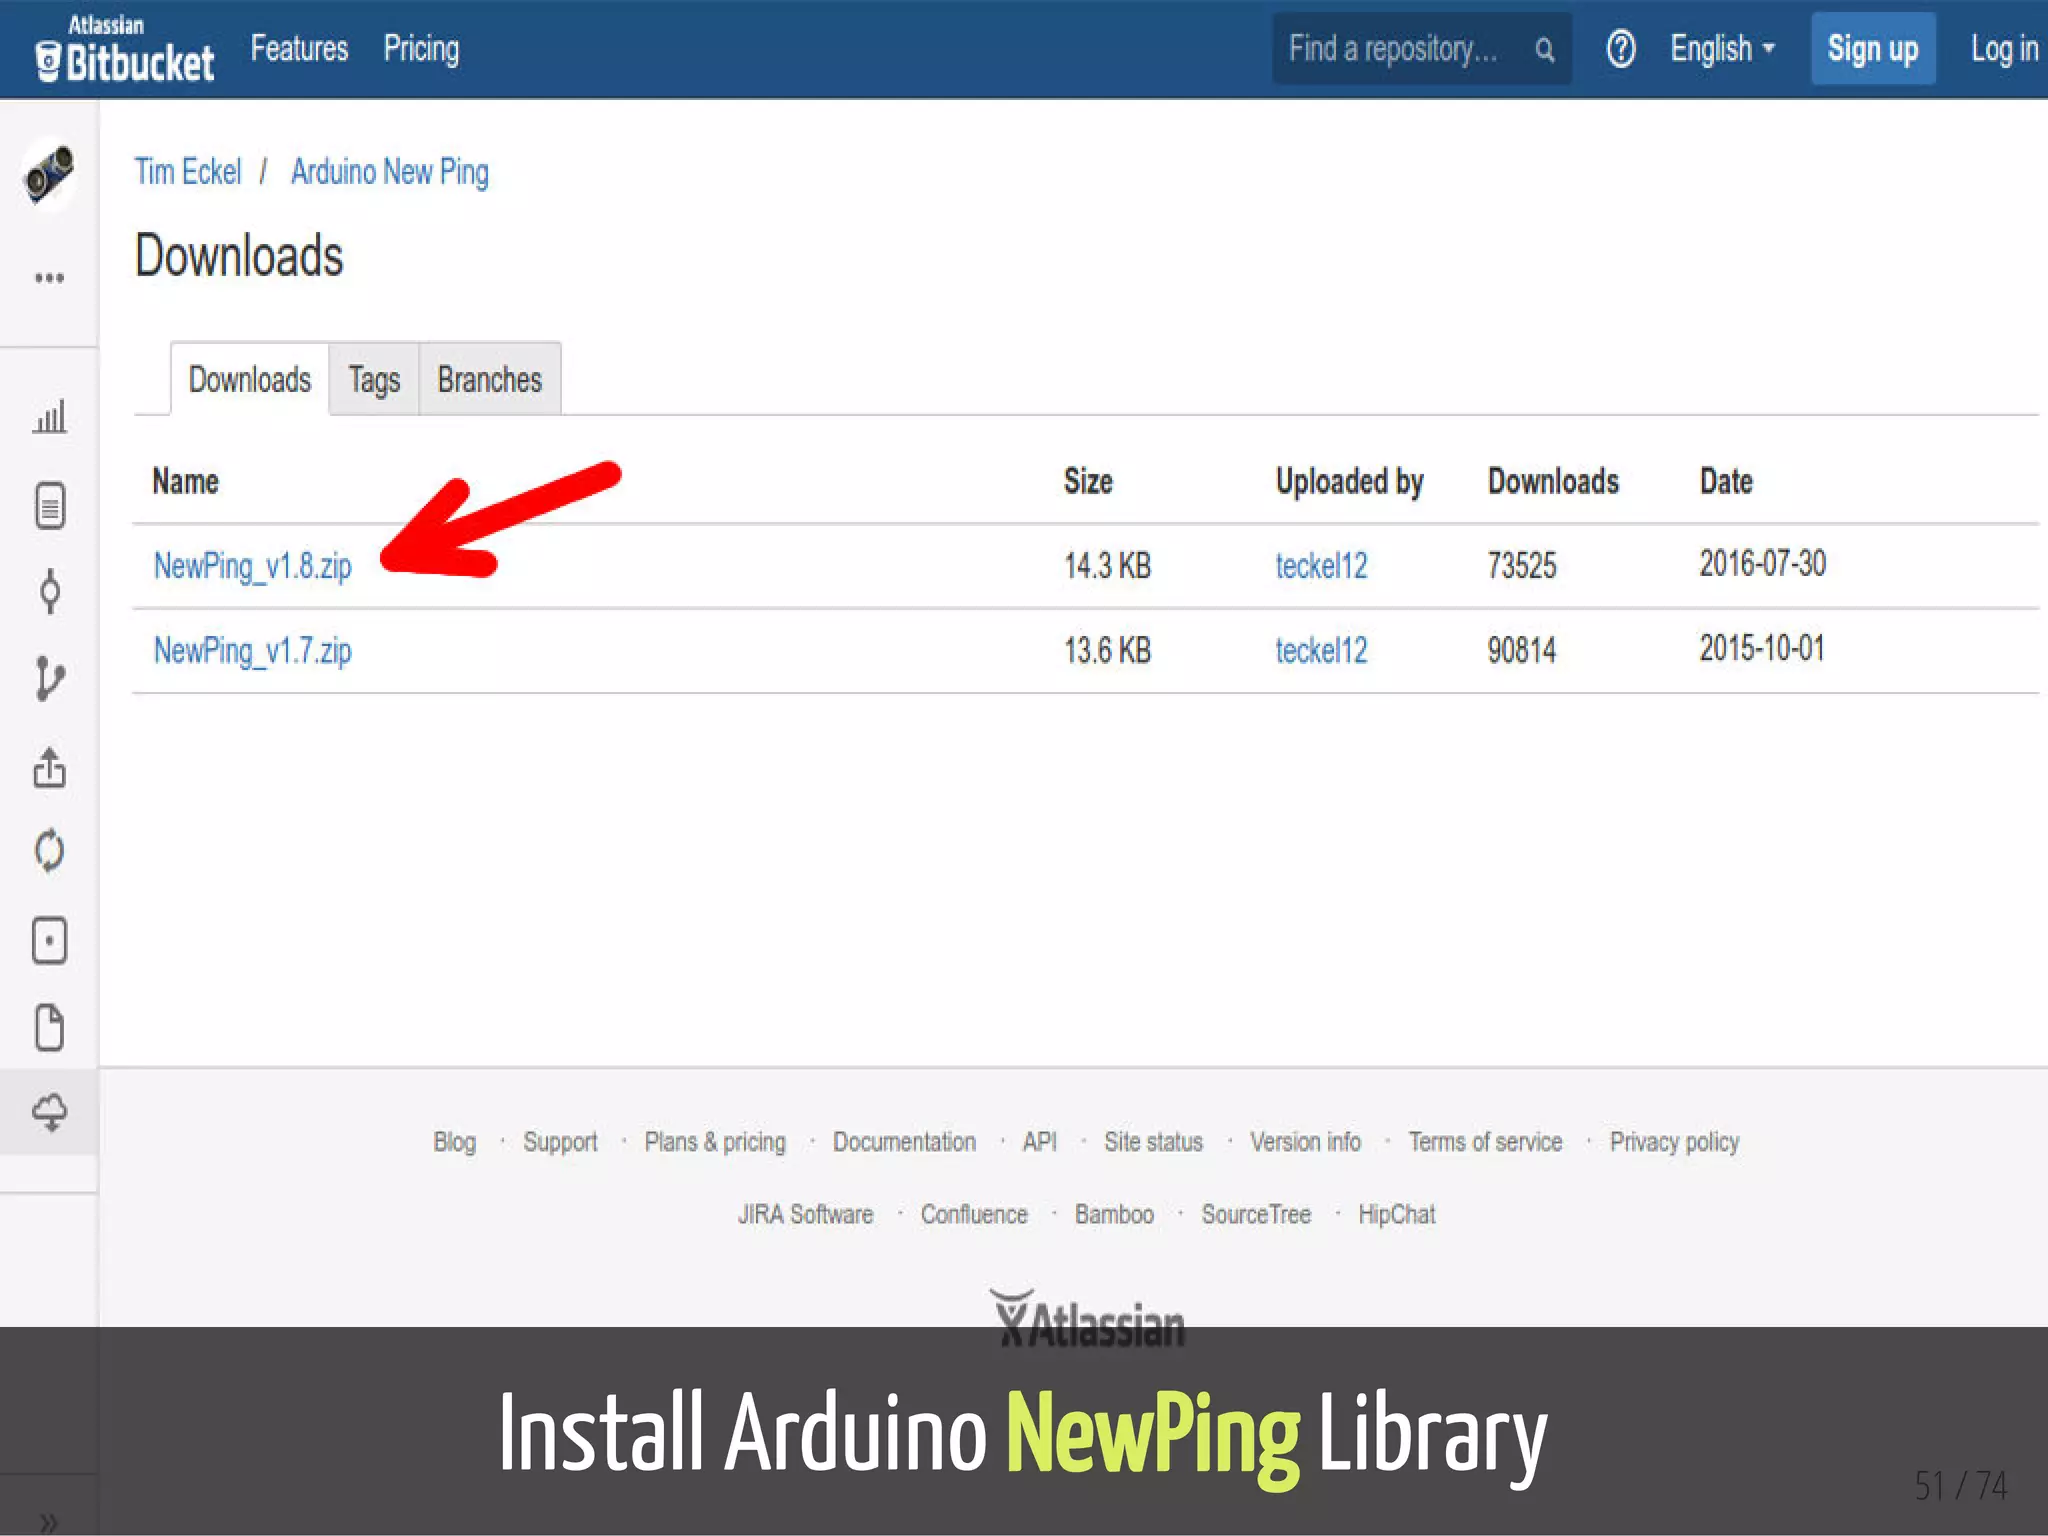
Task: Open the three-dots actions menu in sidebar
Action: 49,278
